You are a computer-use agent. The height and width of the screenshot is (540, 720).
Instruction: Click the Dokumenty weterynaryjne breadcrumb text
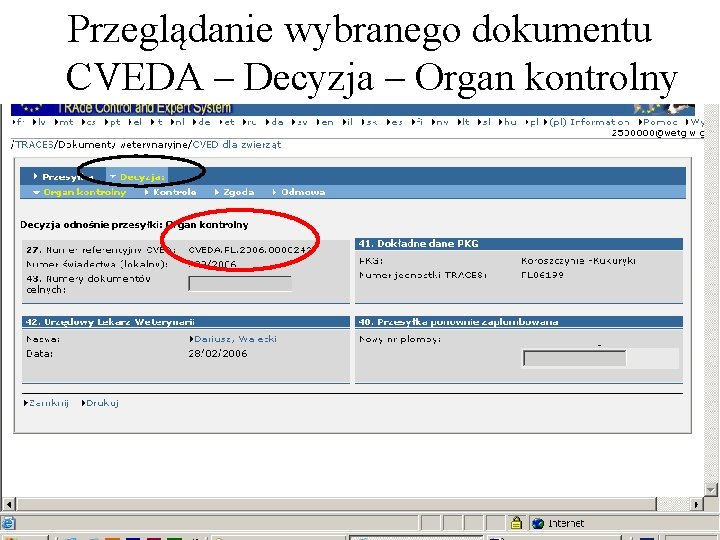click(x=123, y=145)
